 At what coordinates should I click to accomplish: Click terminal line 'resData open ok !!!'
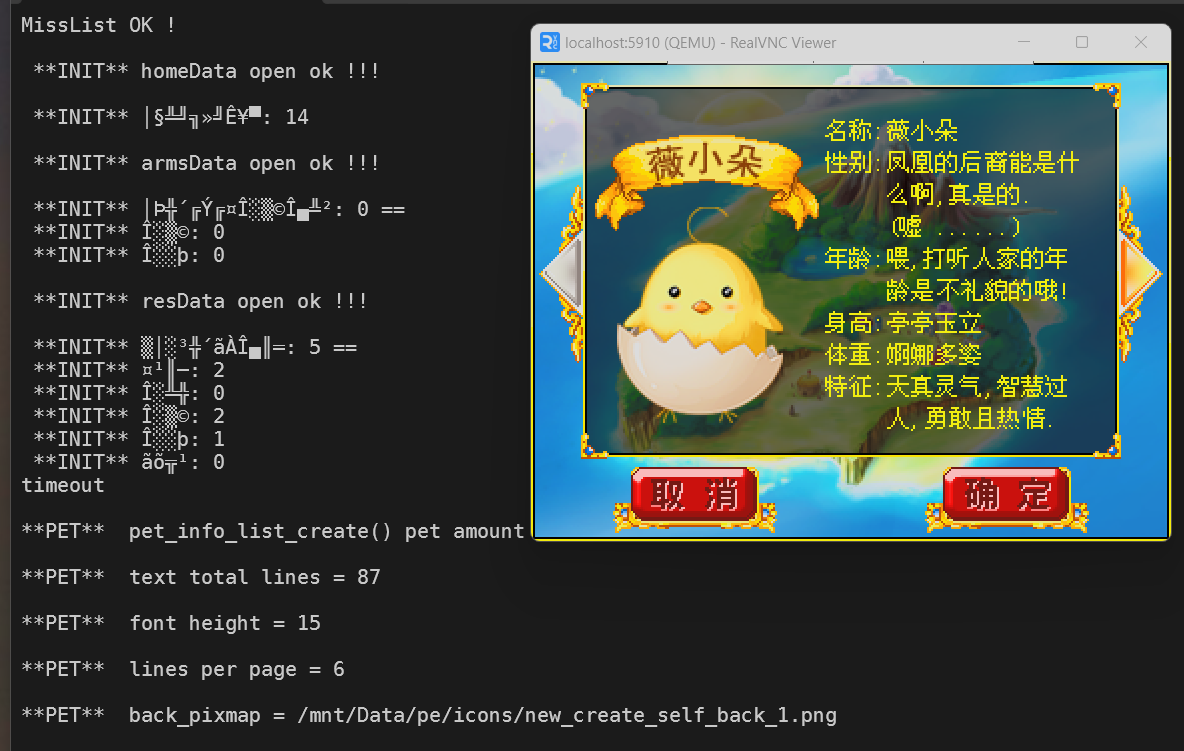click(200, 301)
